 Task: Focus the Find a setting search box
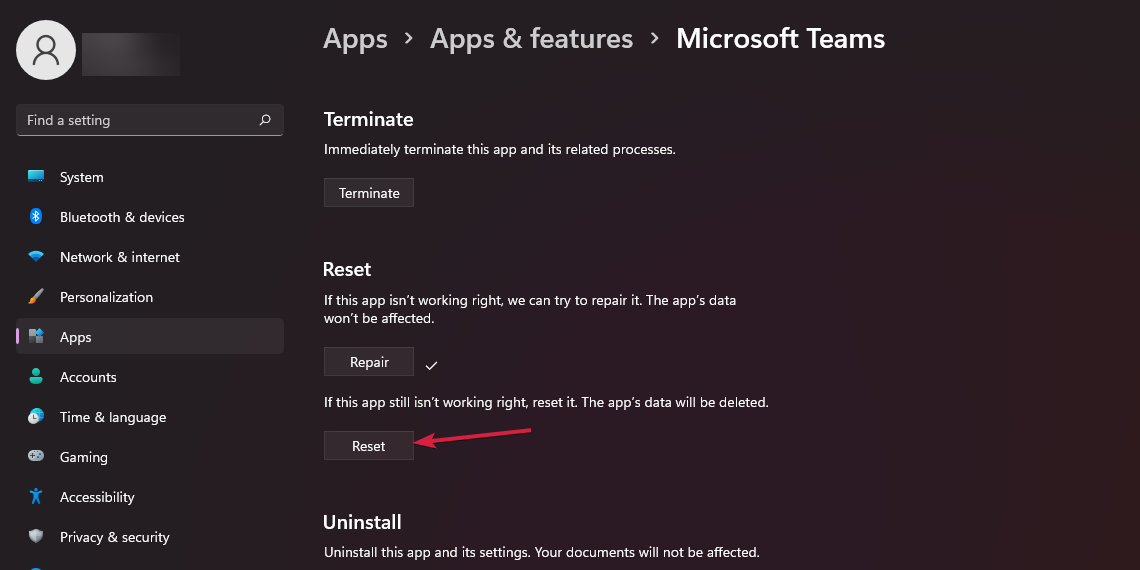pyautogui.click(x=140, y=120)
